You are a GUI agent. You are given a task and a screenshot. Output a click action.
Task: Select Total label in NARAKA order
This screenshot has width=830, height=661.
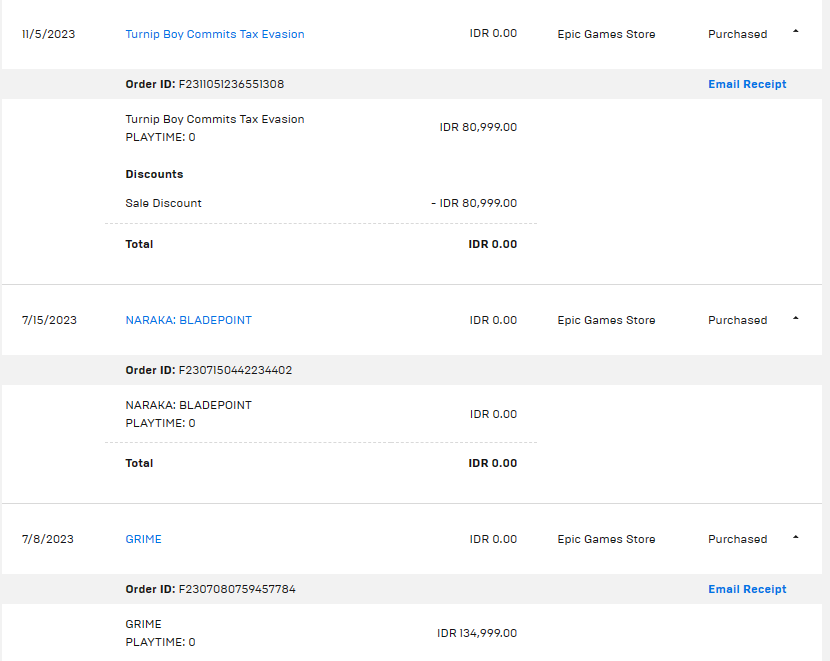139,463
